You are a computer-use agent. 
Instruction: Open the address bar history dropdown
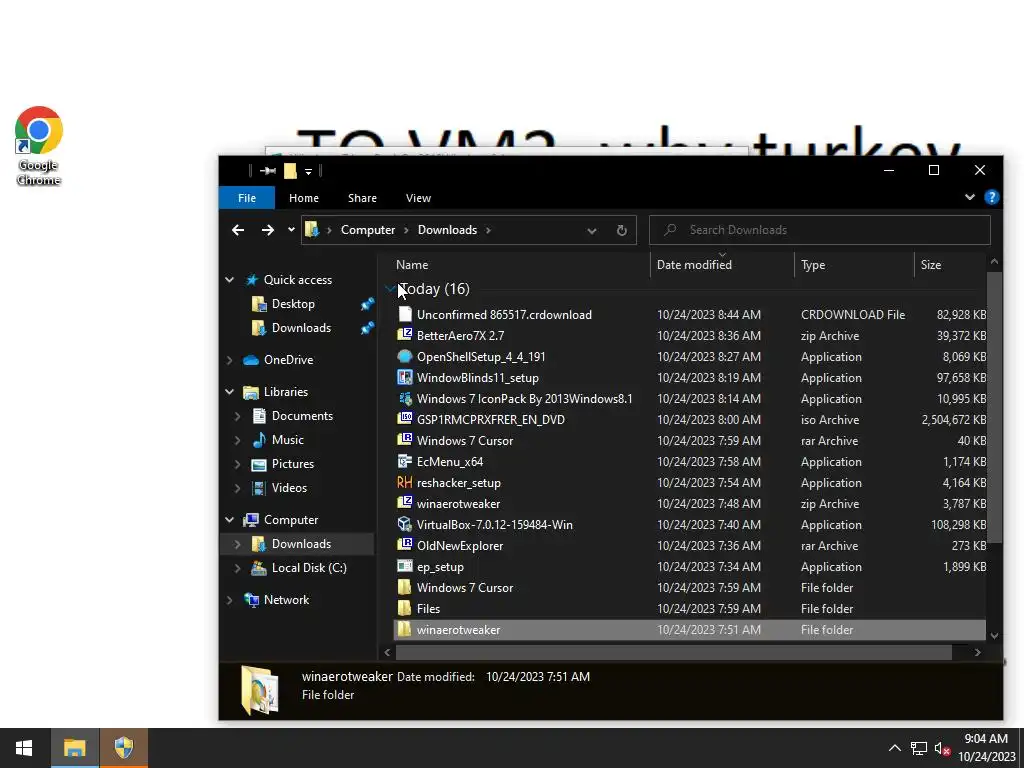coord(592,231)
